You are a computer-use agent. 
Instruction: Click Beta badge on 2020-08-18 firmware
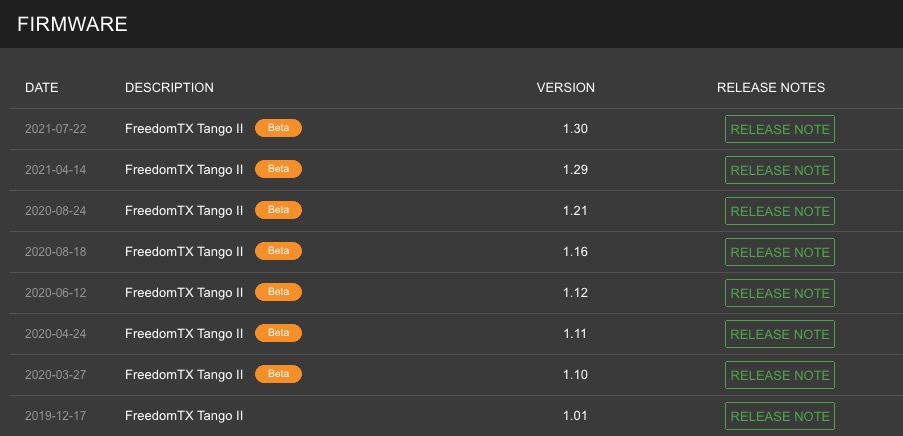point(278,251)
